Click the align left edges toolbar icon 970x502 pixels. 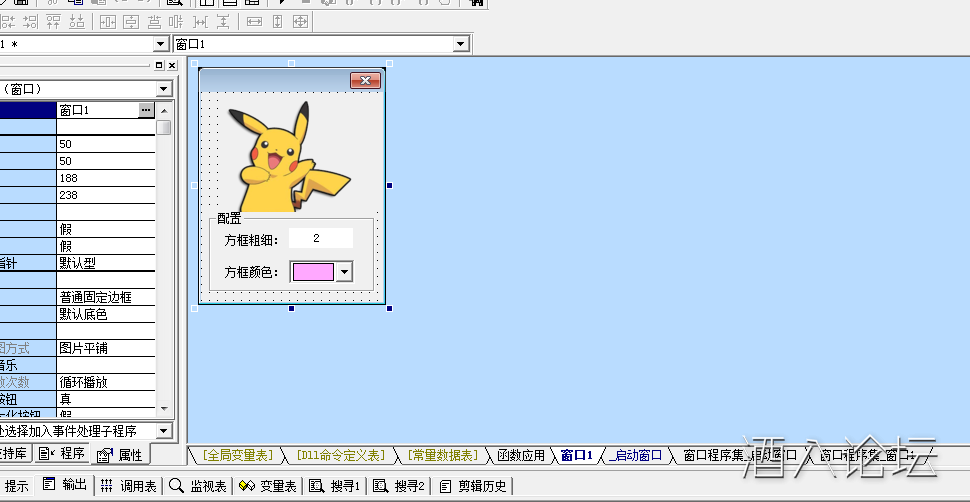[8, 21]
